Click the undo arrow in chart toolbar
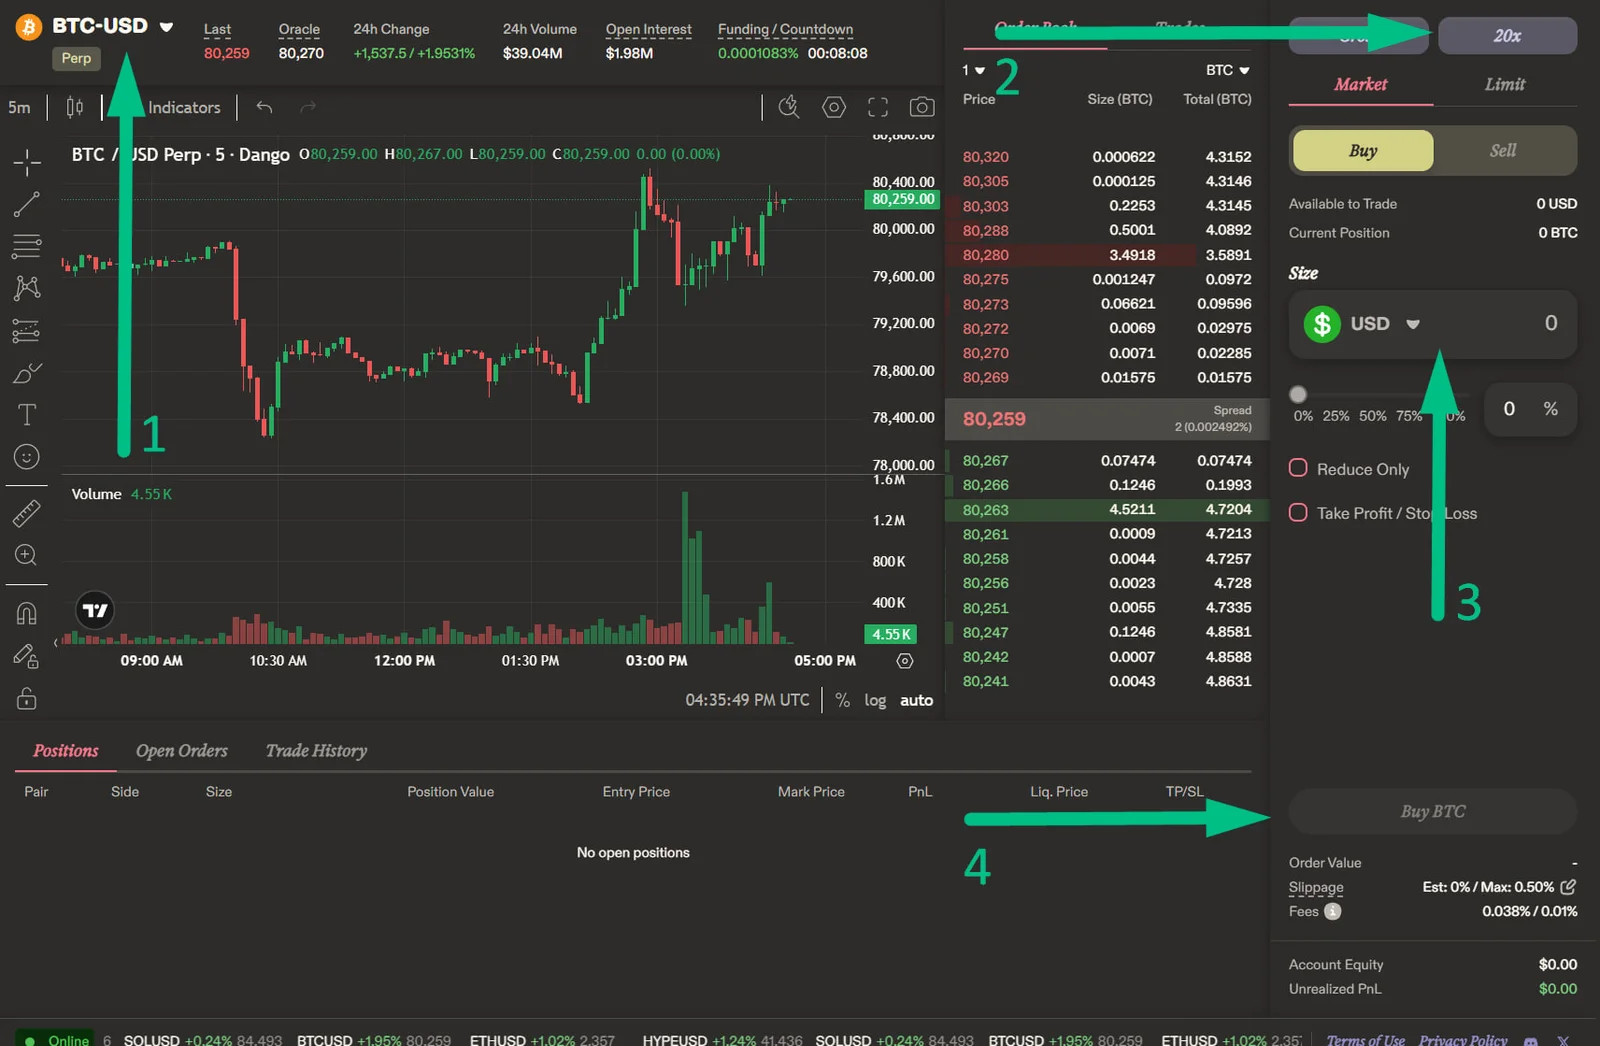This screenshot has height=1046, width=1600. pyautogui.click(x=264, y=107)
